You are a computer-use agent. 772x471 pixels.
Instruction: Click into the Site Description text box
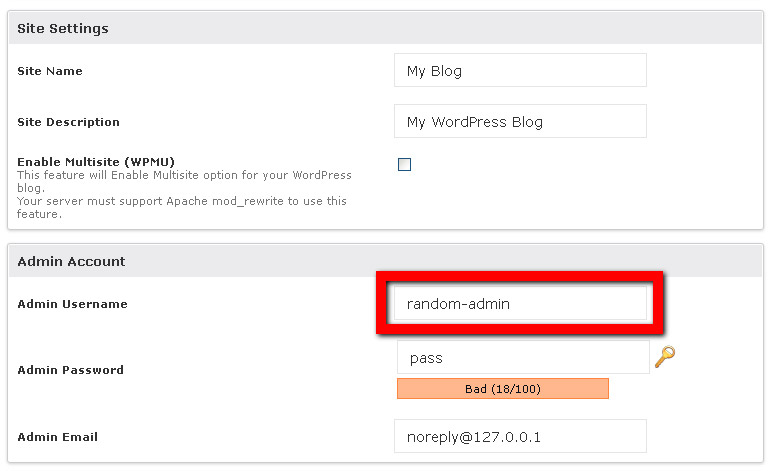(x=520, y=121)
